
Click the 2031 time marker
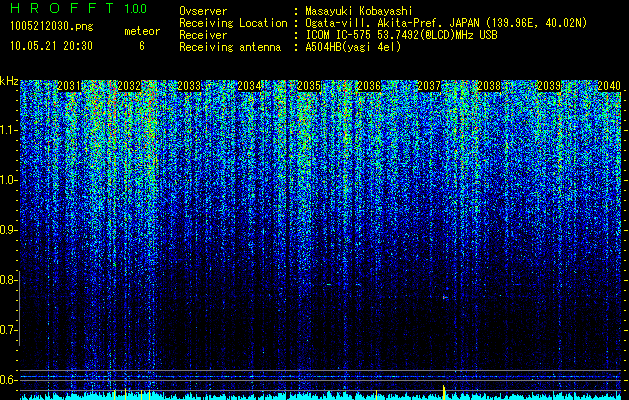coord(69,86)
